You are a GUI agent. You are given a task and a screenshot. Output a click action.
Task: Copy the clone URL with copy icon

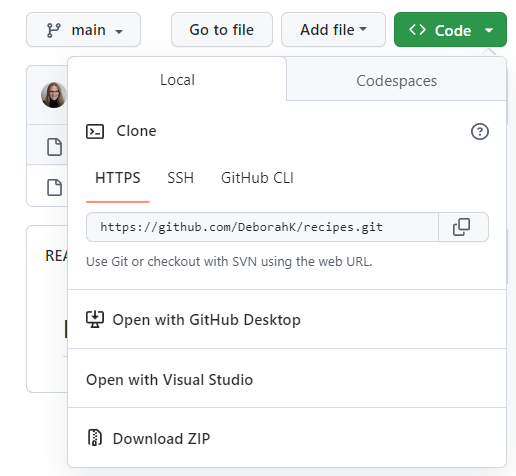pos(463,227)
